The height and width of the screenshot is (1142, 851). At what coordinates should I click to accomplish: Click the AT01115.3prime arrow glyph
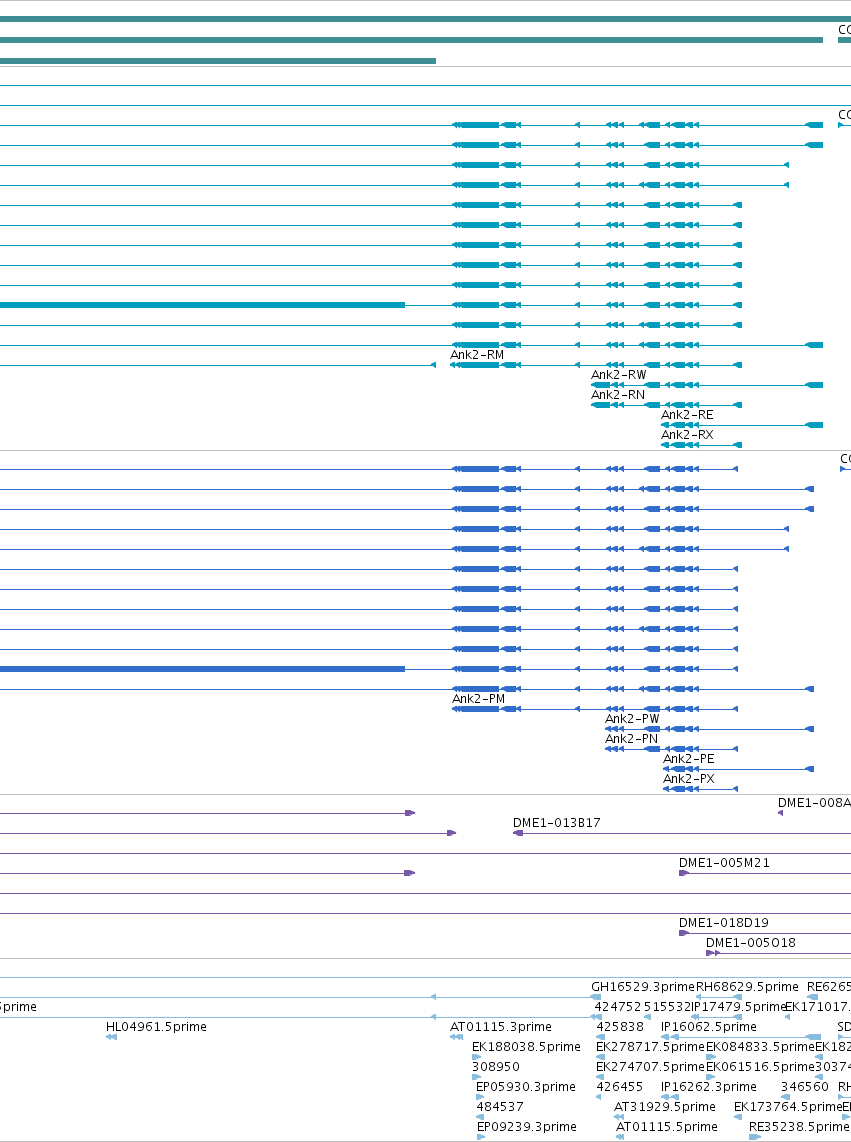pos(457,1037)
